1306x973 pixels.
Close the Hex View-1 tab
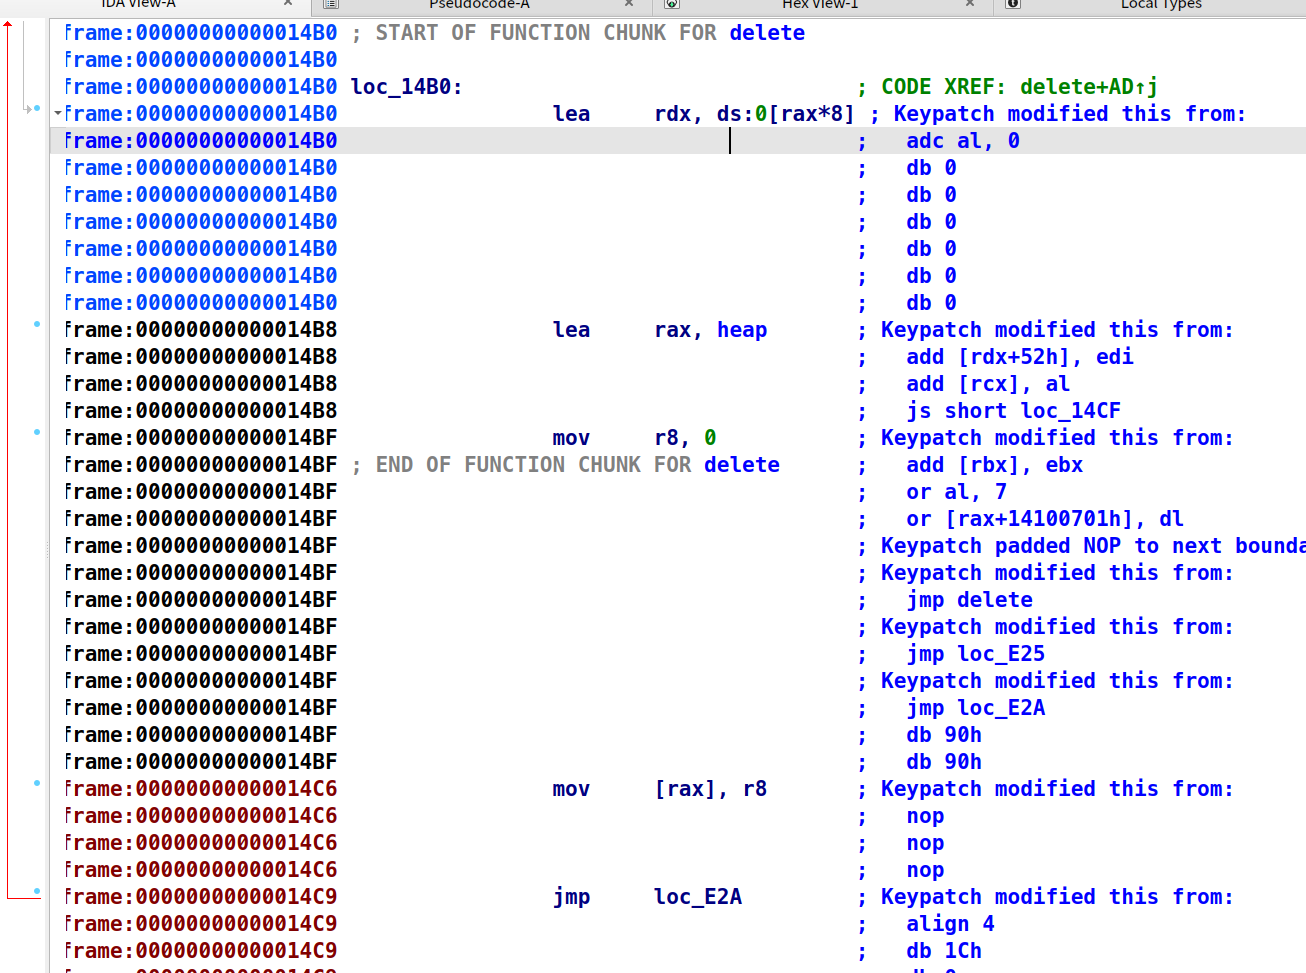click(969, 5)
